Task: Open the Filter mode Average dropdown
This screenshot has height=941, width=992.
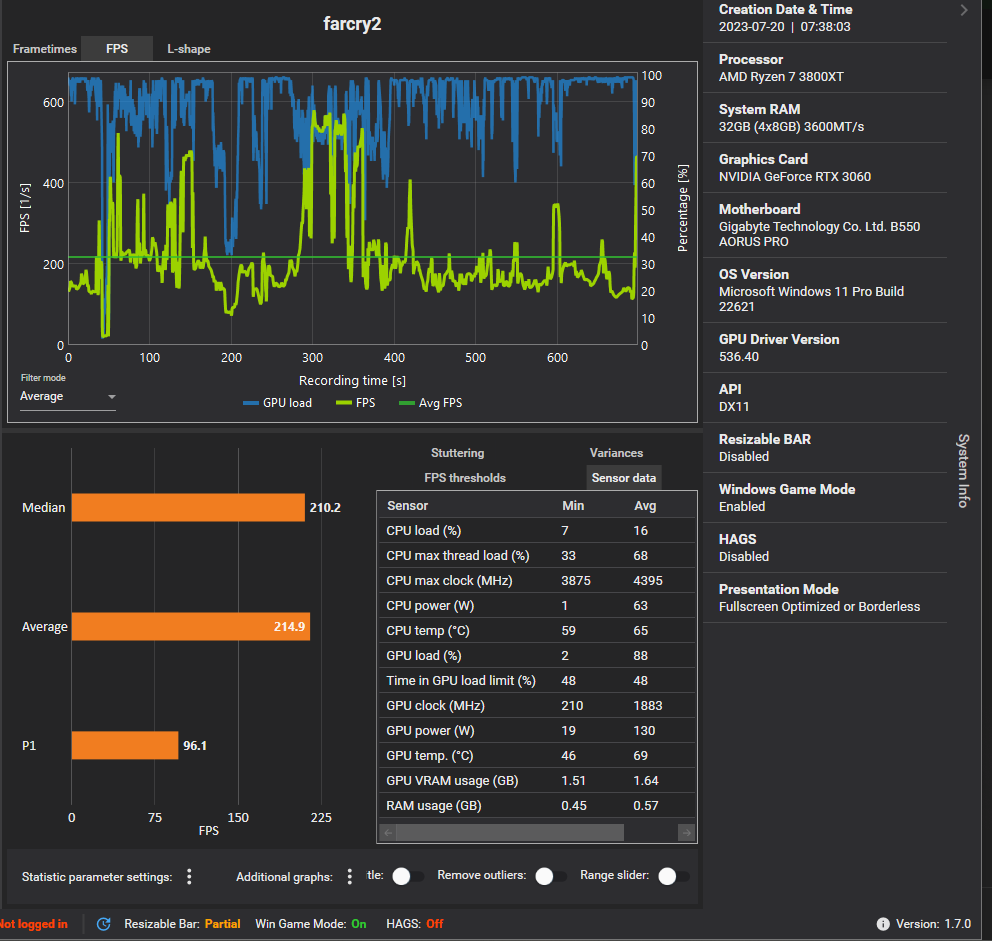Action: point(68,397)
